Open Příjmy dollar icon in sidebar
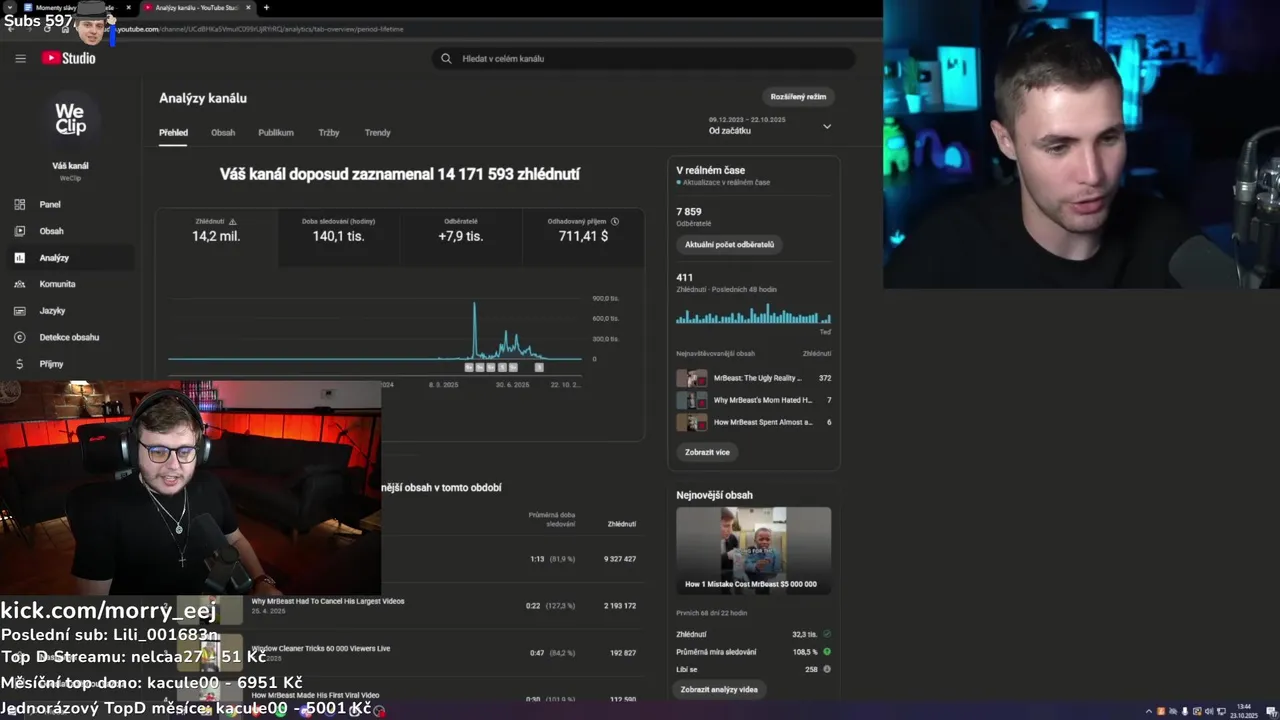1280x720 pixels. tap(20, 364)
